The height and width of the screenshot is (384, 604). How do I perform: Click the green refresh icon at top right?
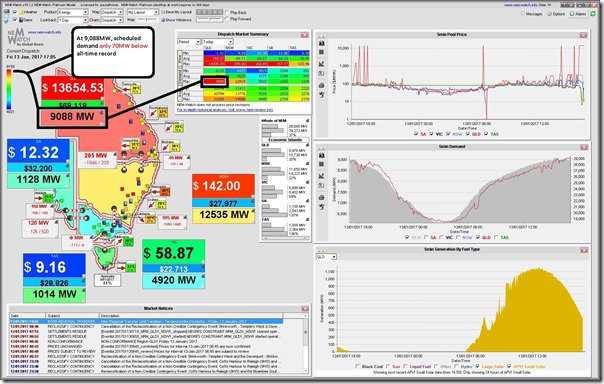tap(593, 13)
